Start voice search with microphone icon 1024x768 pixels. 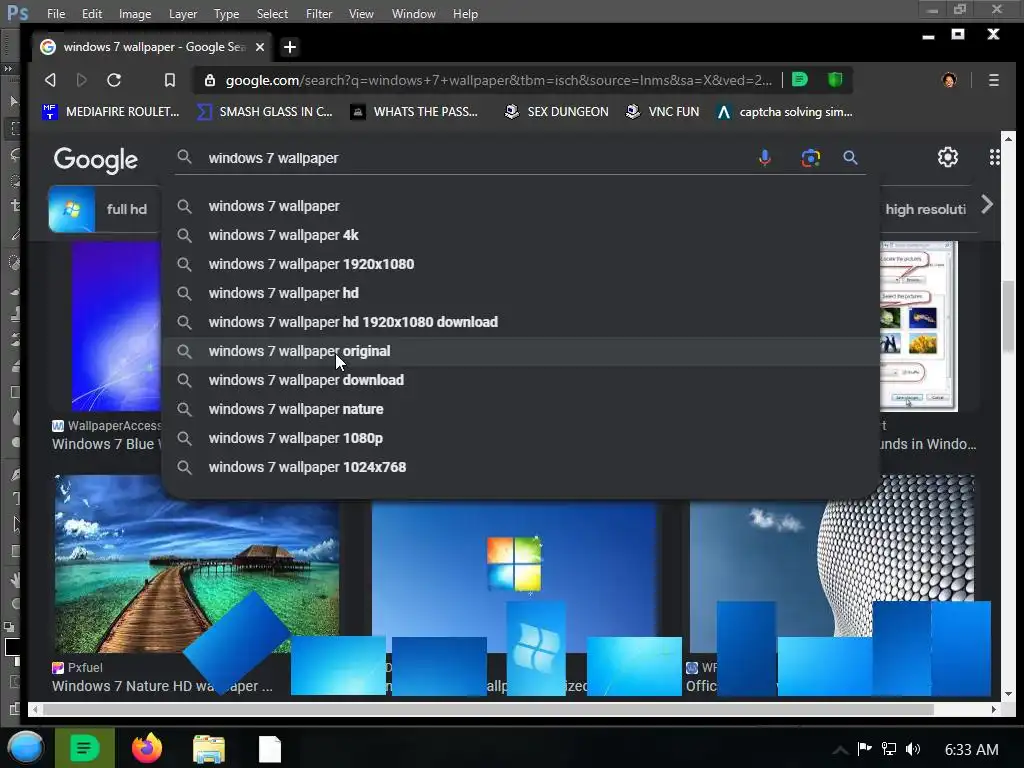(765, 157)
